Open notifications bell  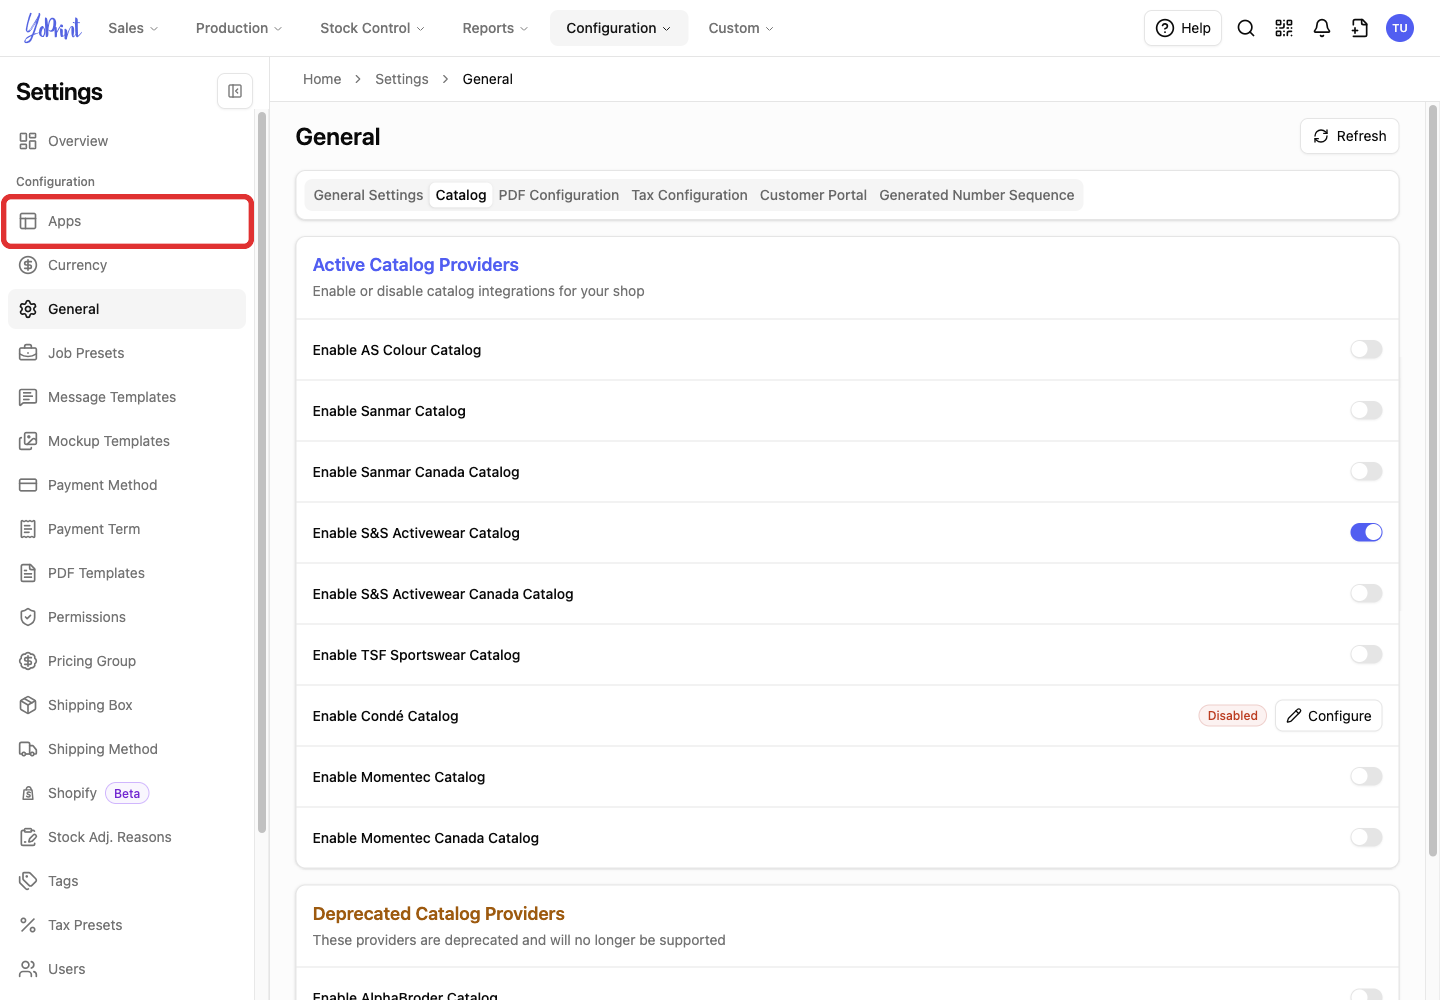pyautogui.click(x=1322, y=28)
